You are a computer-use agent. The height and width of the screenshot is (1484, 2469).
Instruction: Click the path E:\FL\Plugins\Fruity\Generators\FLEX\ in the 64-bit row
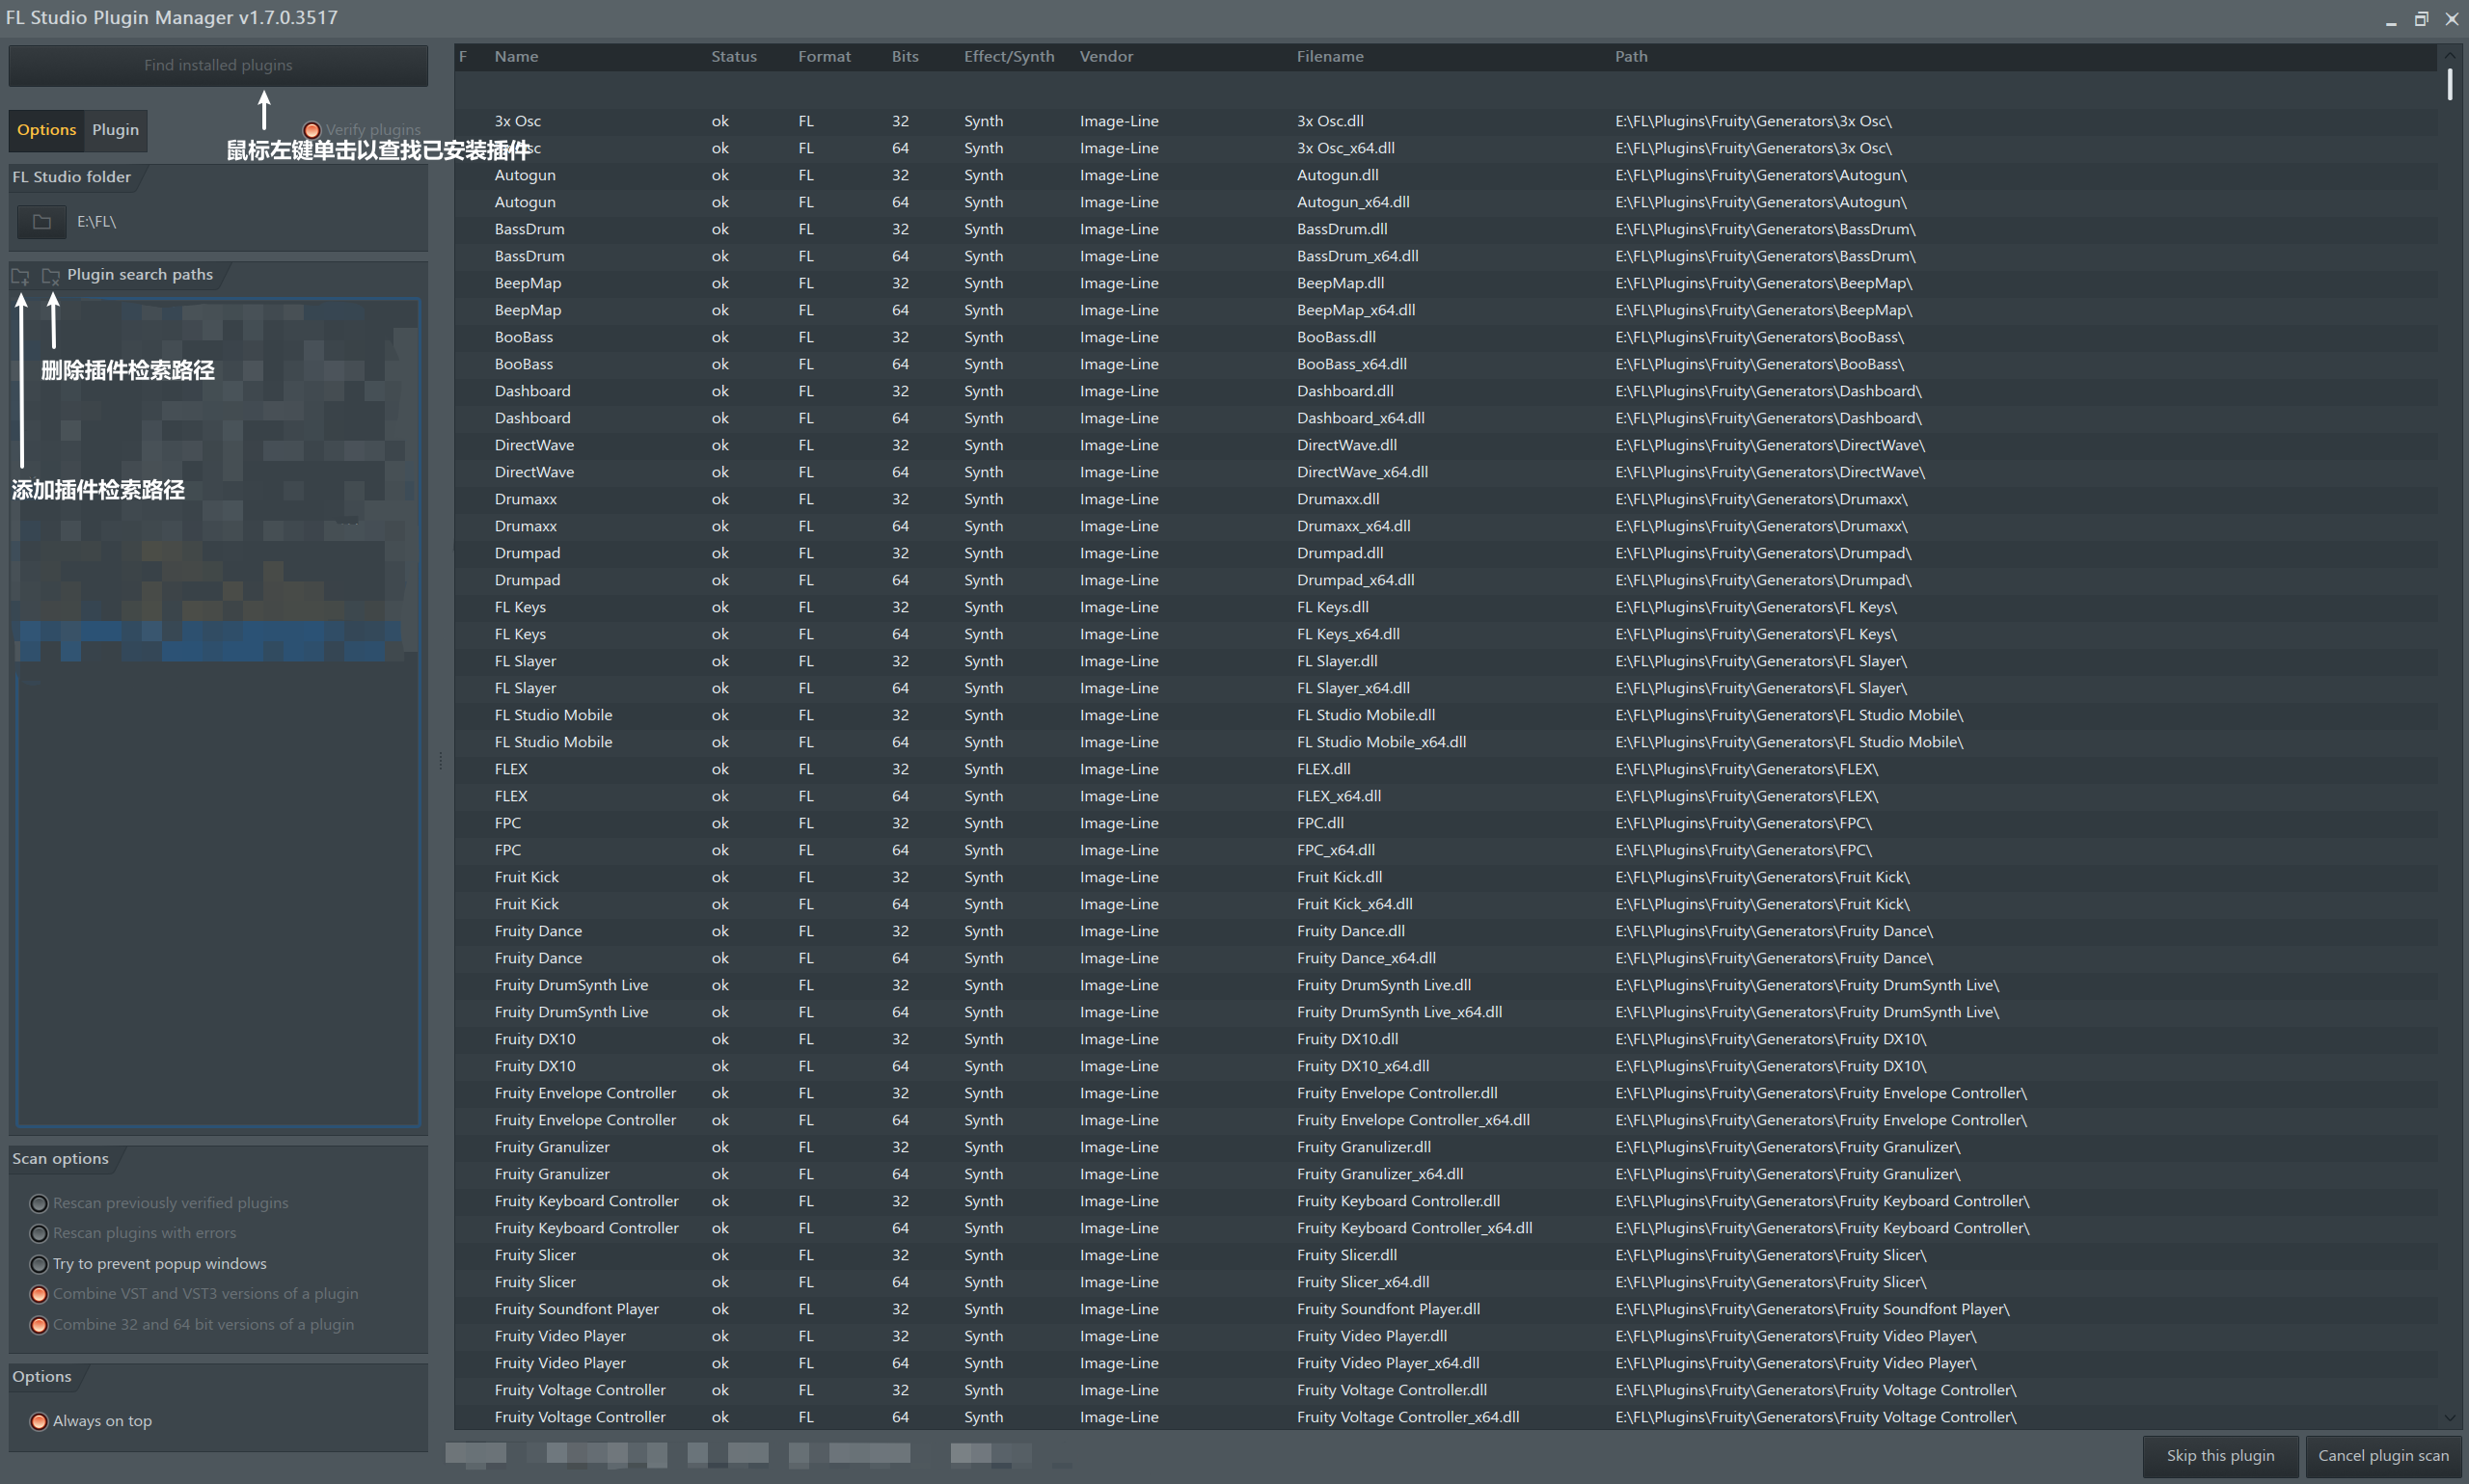[x=1746, y=796]
